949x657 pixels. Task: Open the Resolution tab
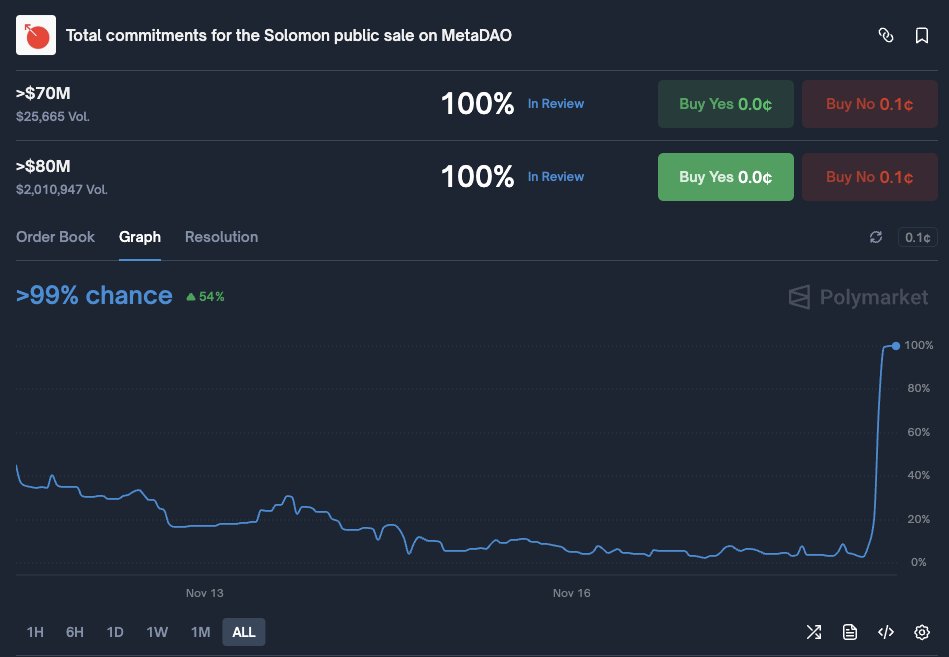coord(222,237)
